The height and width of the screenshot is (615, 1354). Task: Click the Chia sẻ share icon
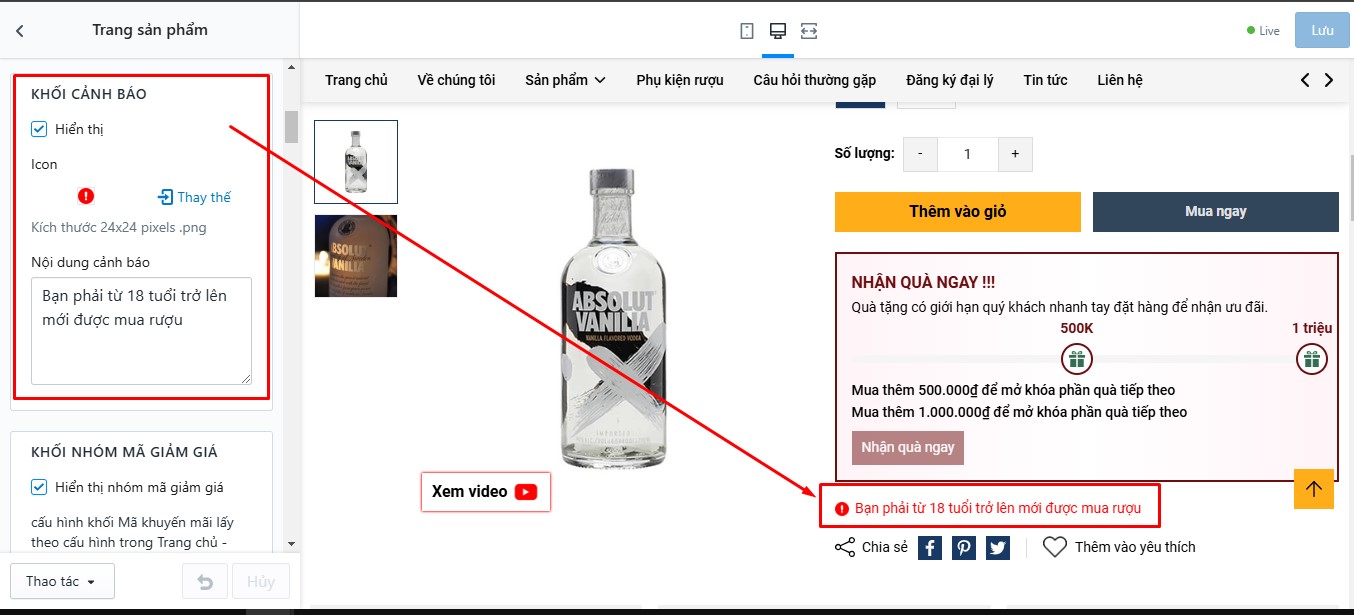pyautogui.click(x=845, y=547)
